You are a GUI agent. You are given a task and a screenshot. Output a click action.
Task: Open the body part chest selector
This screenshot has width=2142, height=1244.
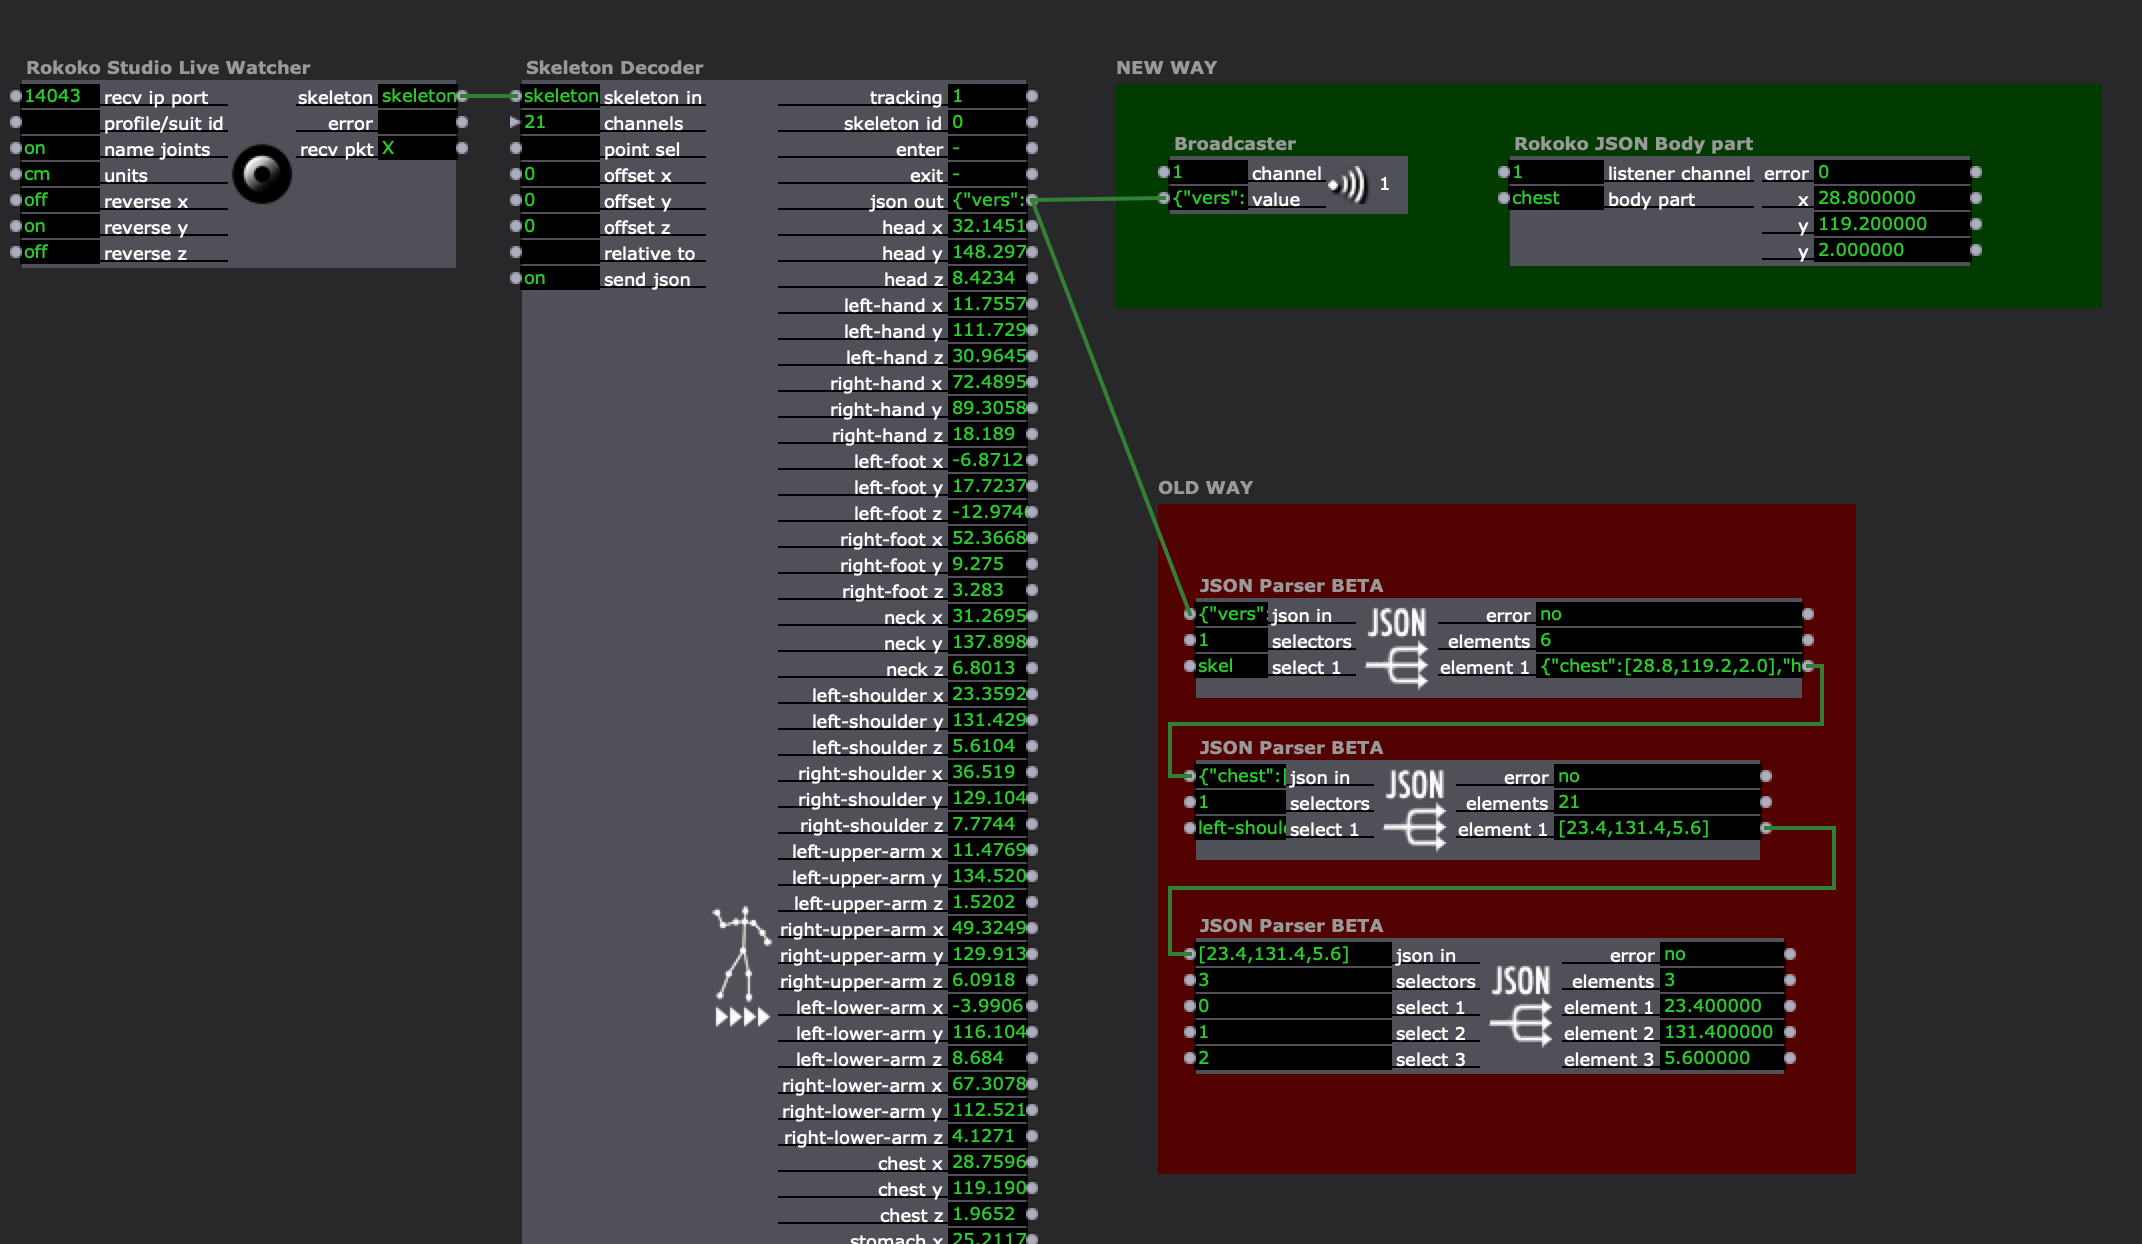point(1554,198)
